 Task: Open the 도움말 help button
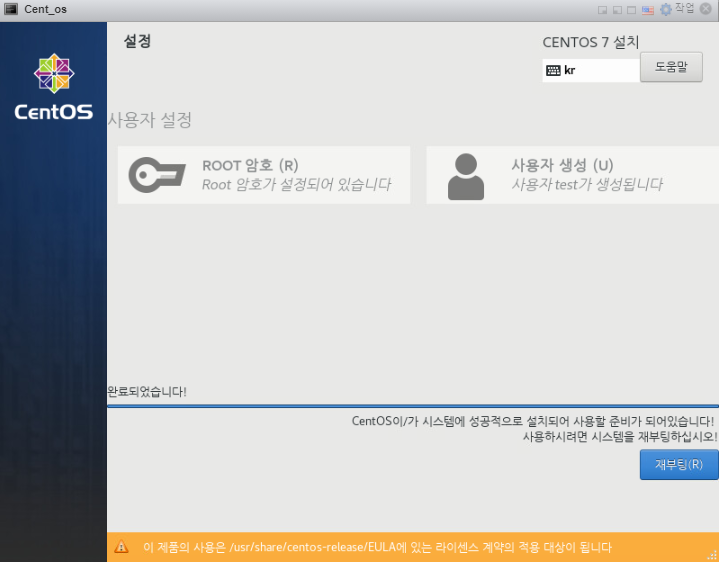pyautogui.click(x=671, y=67)
